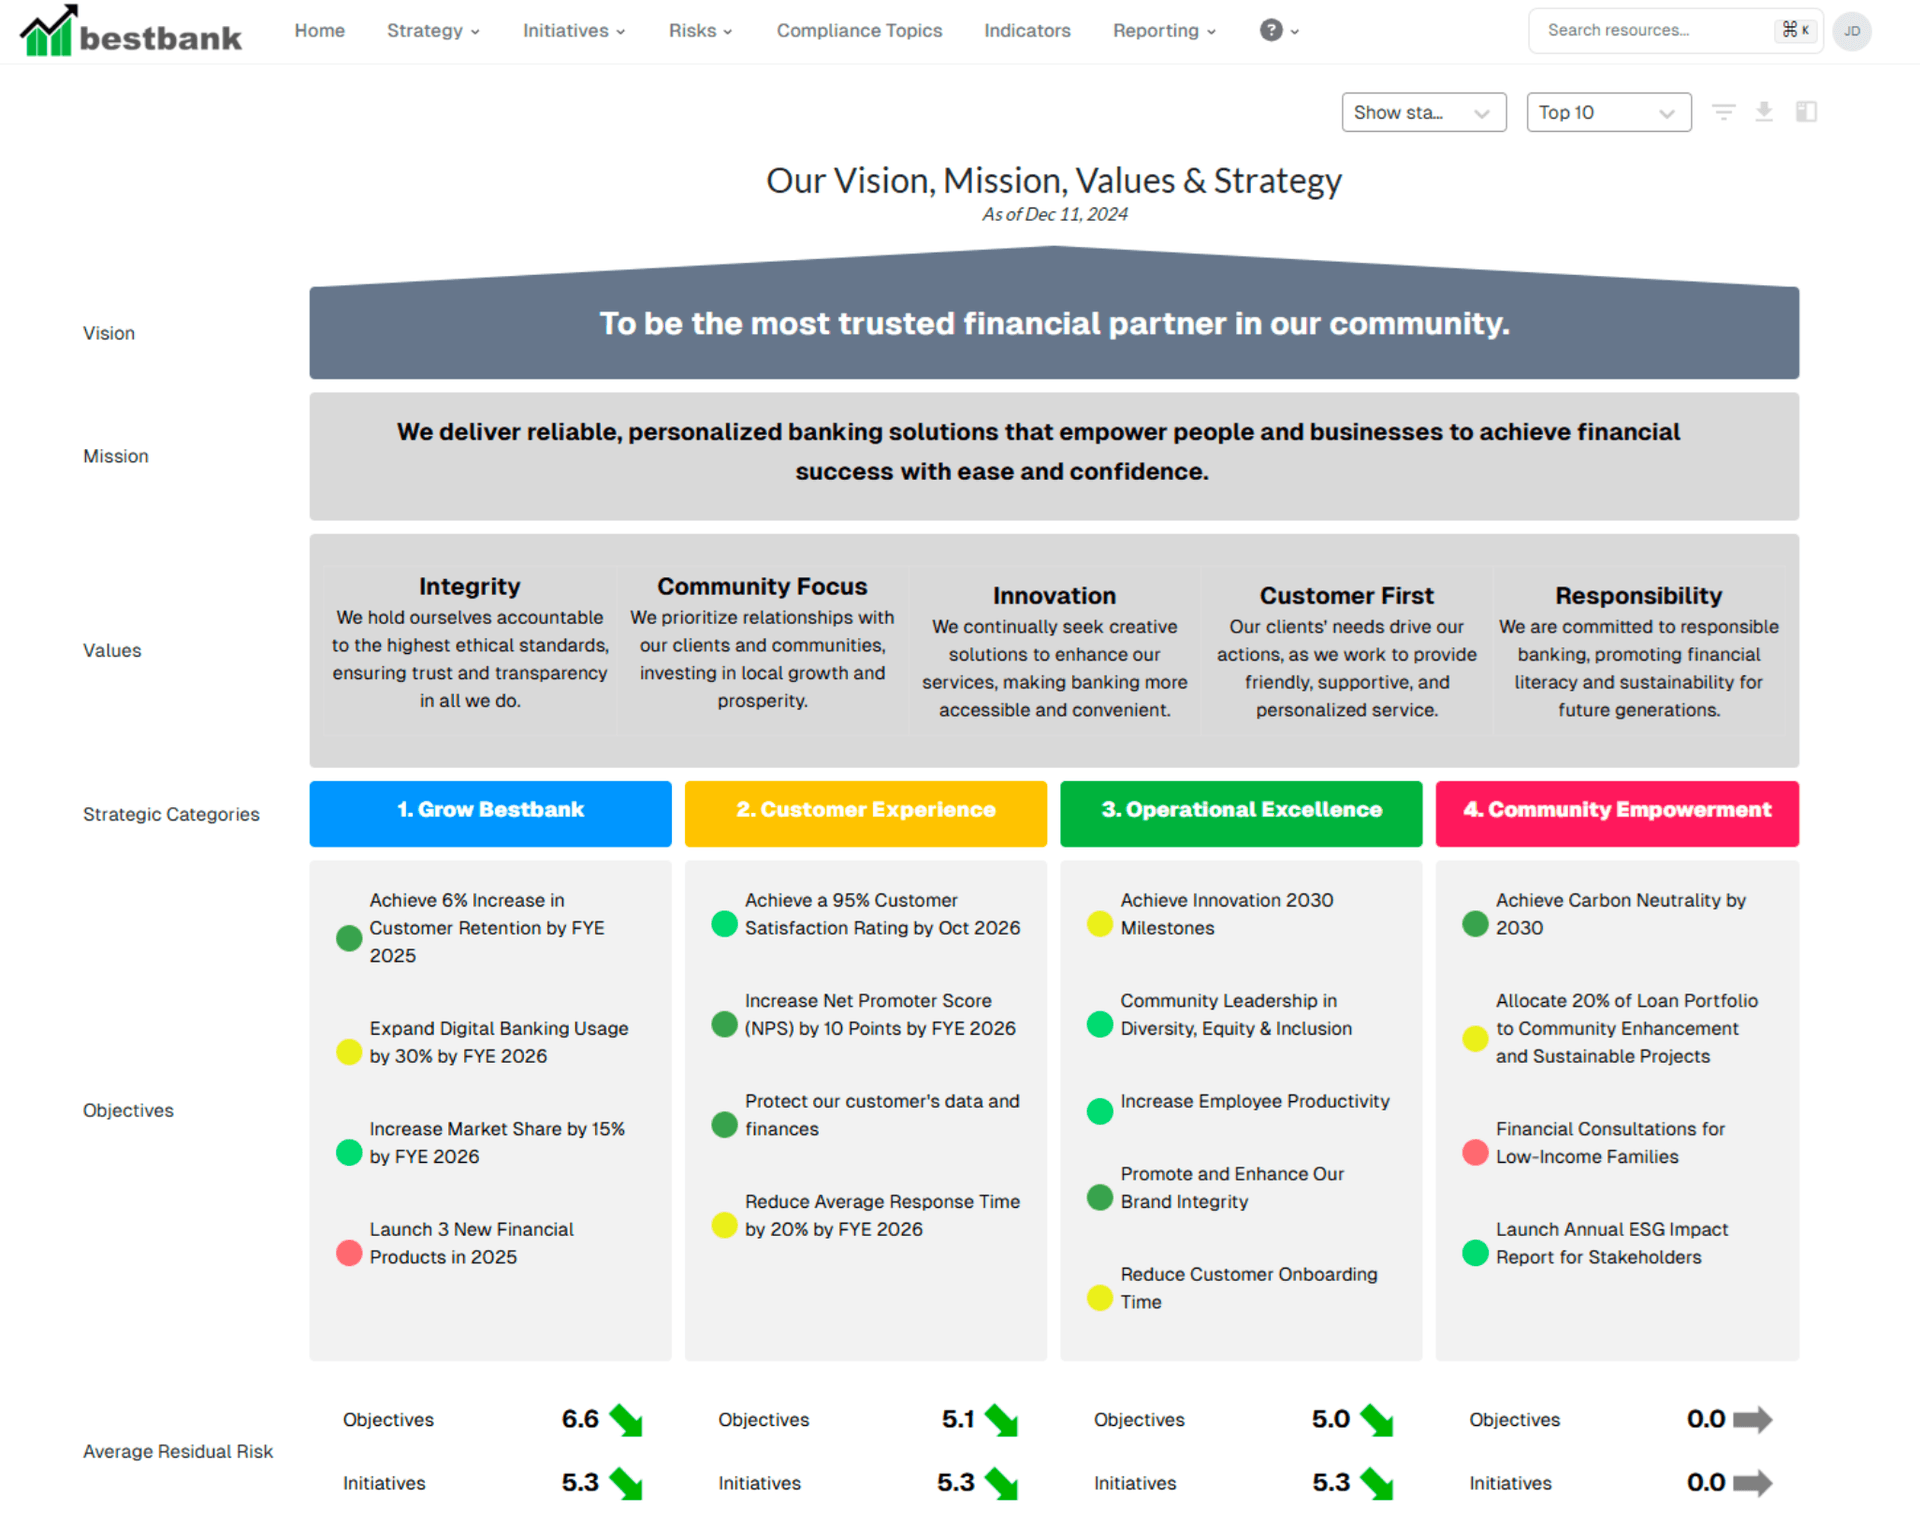Image resolution: width=1920 pixels, height=1538 pixels.
Task: Click the download/export icon
Action: (1764, 112)
